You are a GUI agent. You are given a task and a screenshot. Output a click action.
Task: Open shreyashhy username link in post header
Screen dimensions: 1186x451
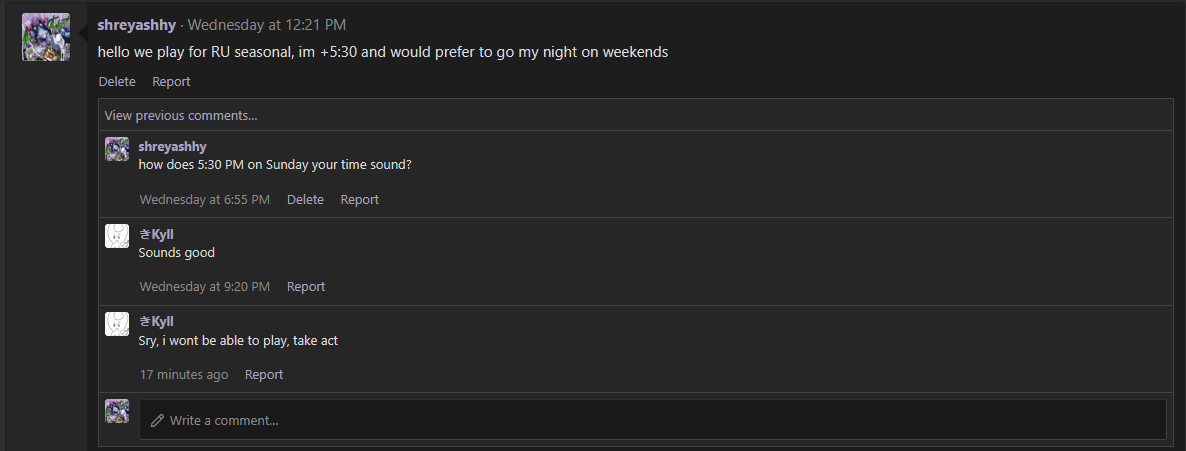point(136,25)
